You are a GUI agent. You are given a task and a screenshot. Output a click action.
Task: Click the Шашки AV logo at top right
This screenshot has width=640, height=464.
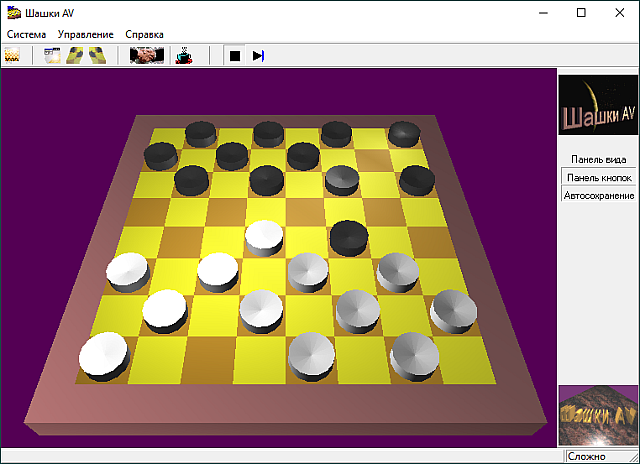[597, 106]
